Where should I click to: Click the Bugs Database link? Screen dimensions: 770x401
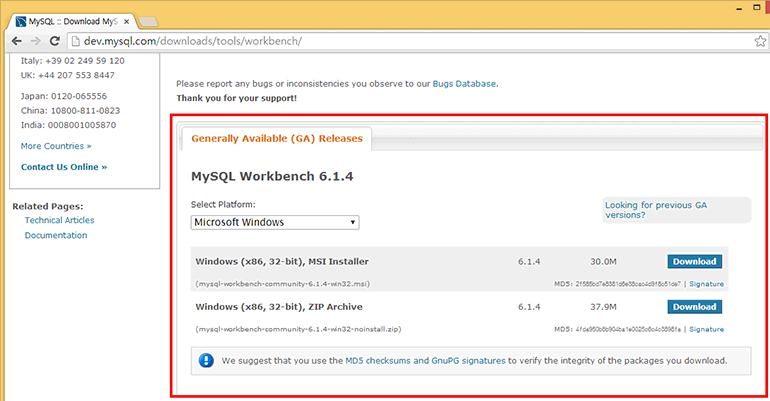(463, 84)
